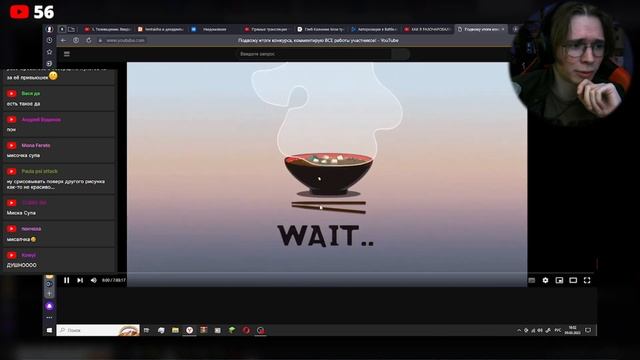Open the sidebar icon below the star
This screenshot has height=360, width=640.
(x=49, y=63)
